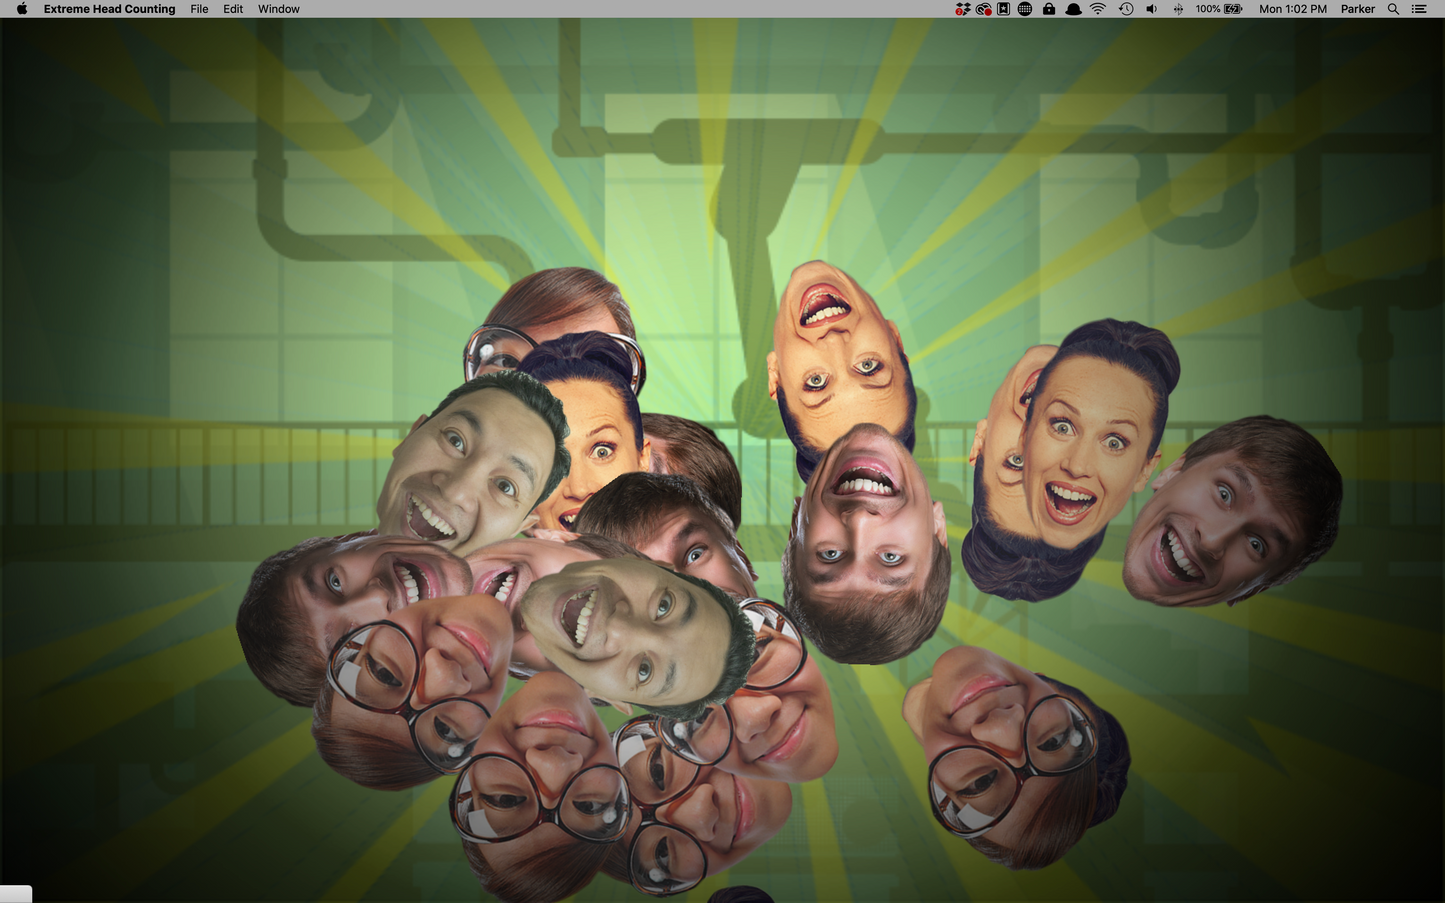
Task: Click the Mon 1:02 PM clock
Action: [x=1293, y=9]
